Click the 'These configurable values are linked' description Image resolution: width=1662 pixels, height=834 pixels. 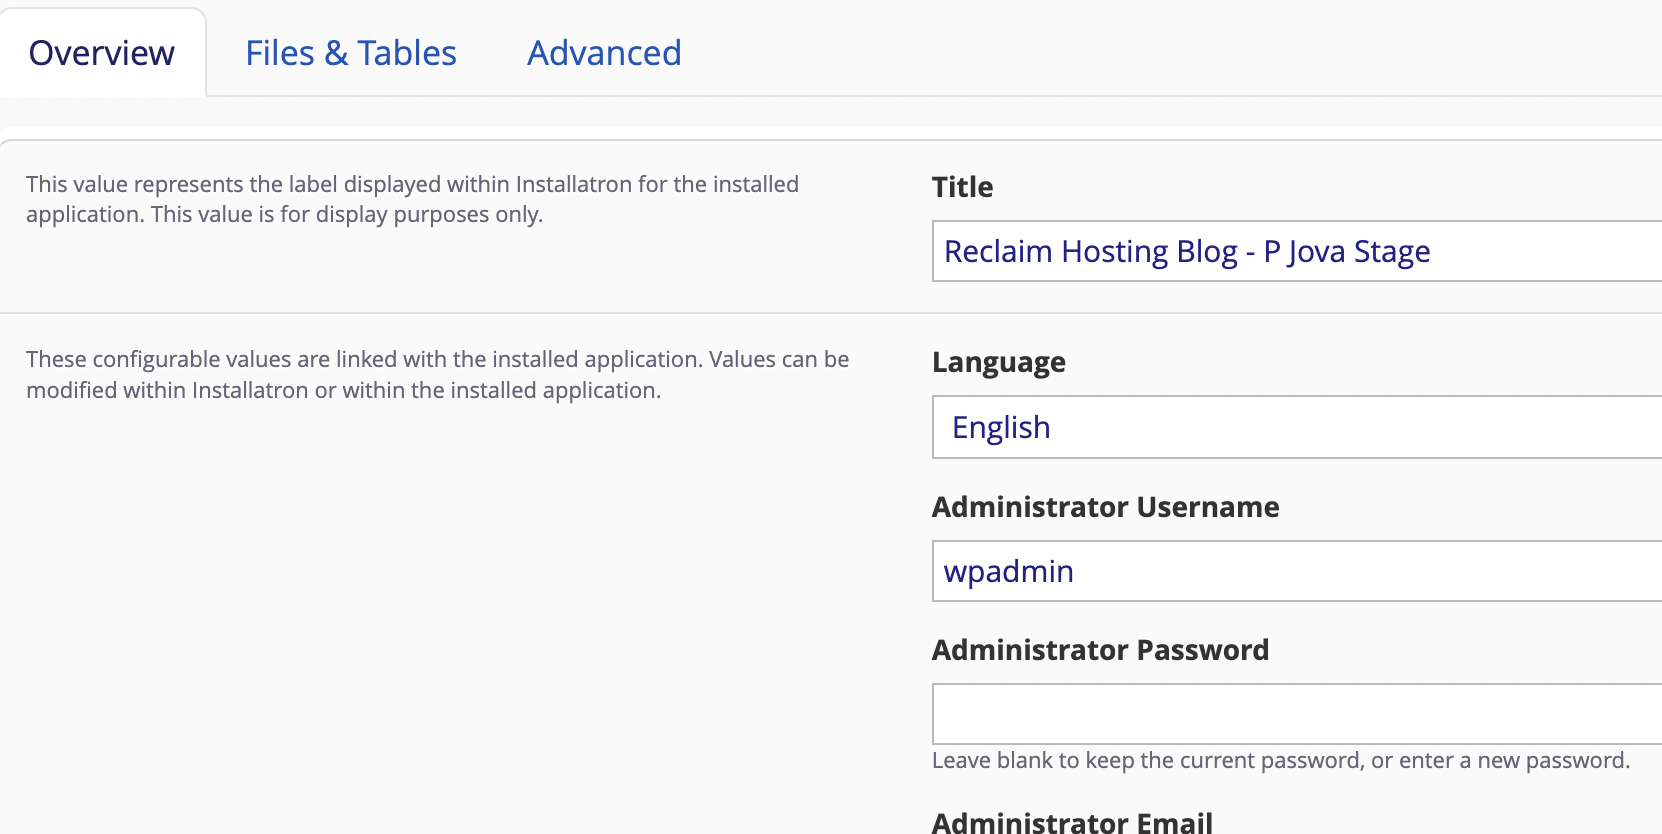(438, 374)
